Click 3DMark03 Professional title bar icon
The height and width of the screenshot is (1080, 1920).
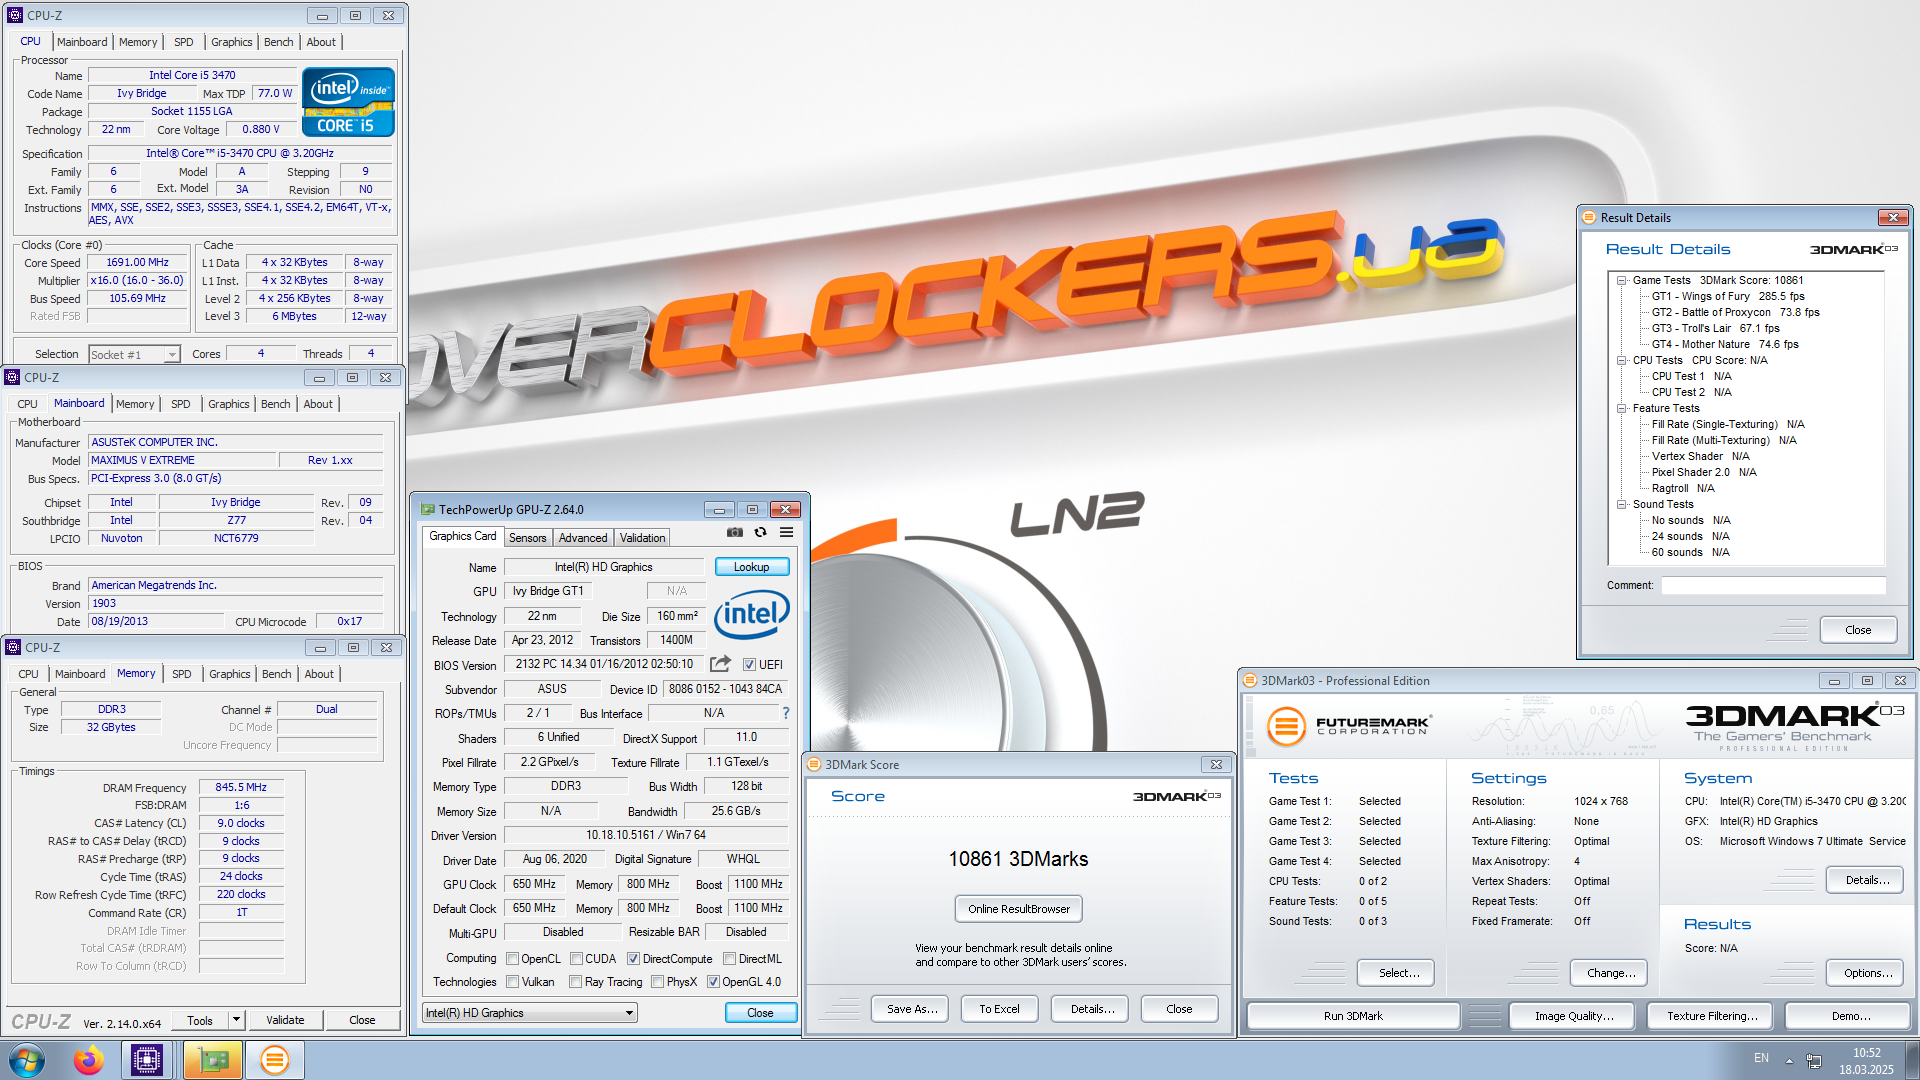click(x=1250, y=681)
